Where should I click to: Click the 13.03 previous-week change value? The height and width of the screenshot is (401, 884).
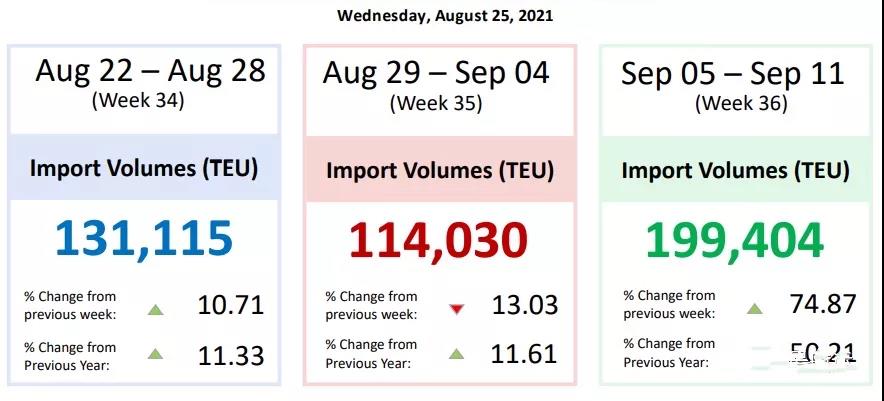click(x=525, y=305)
